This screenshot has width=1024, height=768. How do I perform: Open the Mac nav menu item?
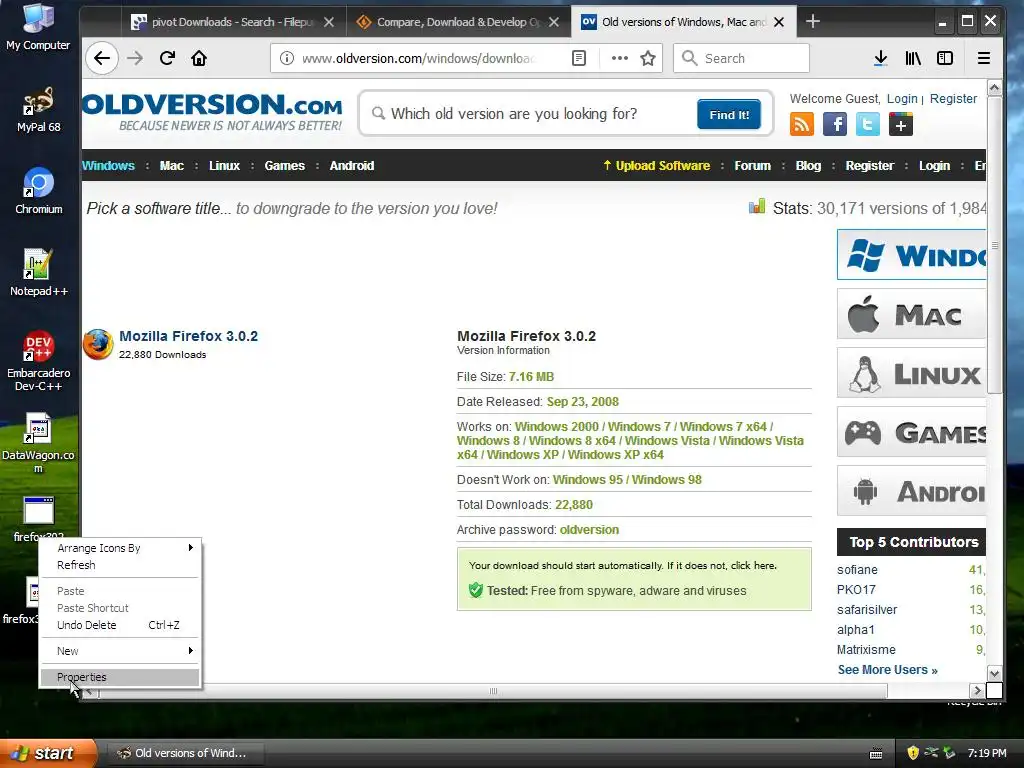[x=172, y=166]
